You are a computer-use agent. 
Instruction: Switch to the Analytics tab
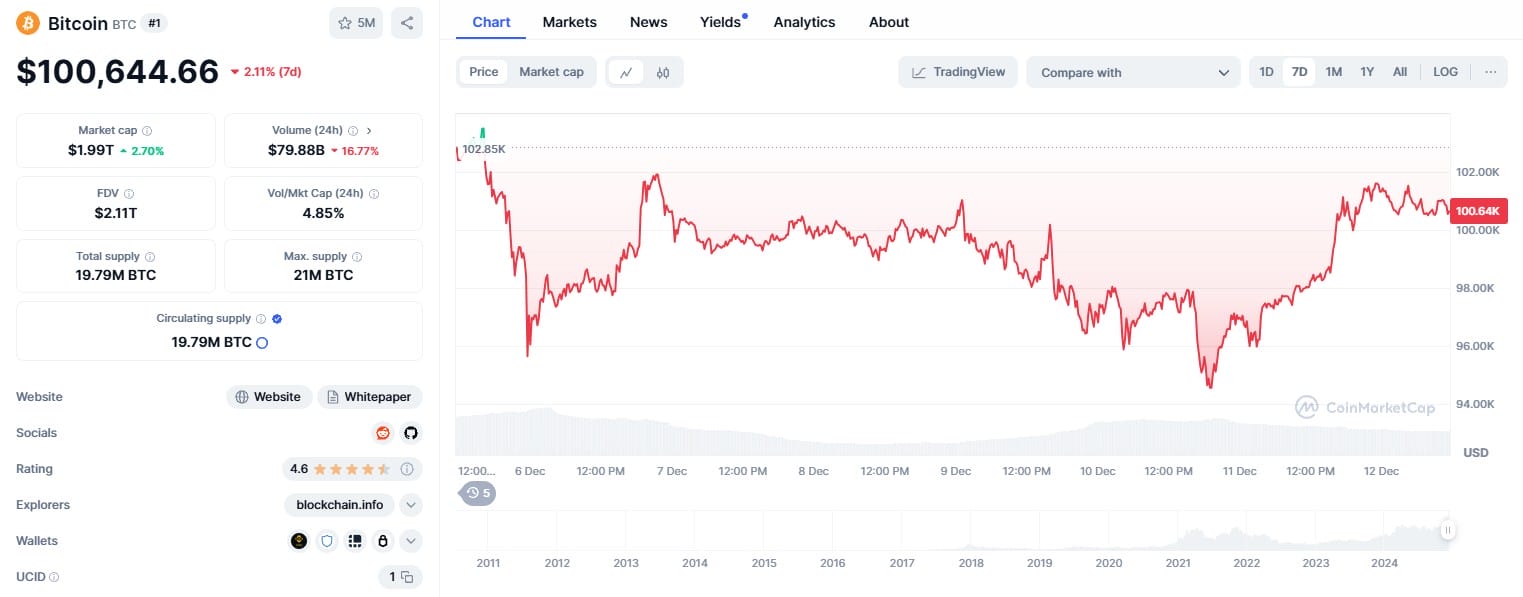[x=804, y=22]
